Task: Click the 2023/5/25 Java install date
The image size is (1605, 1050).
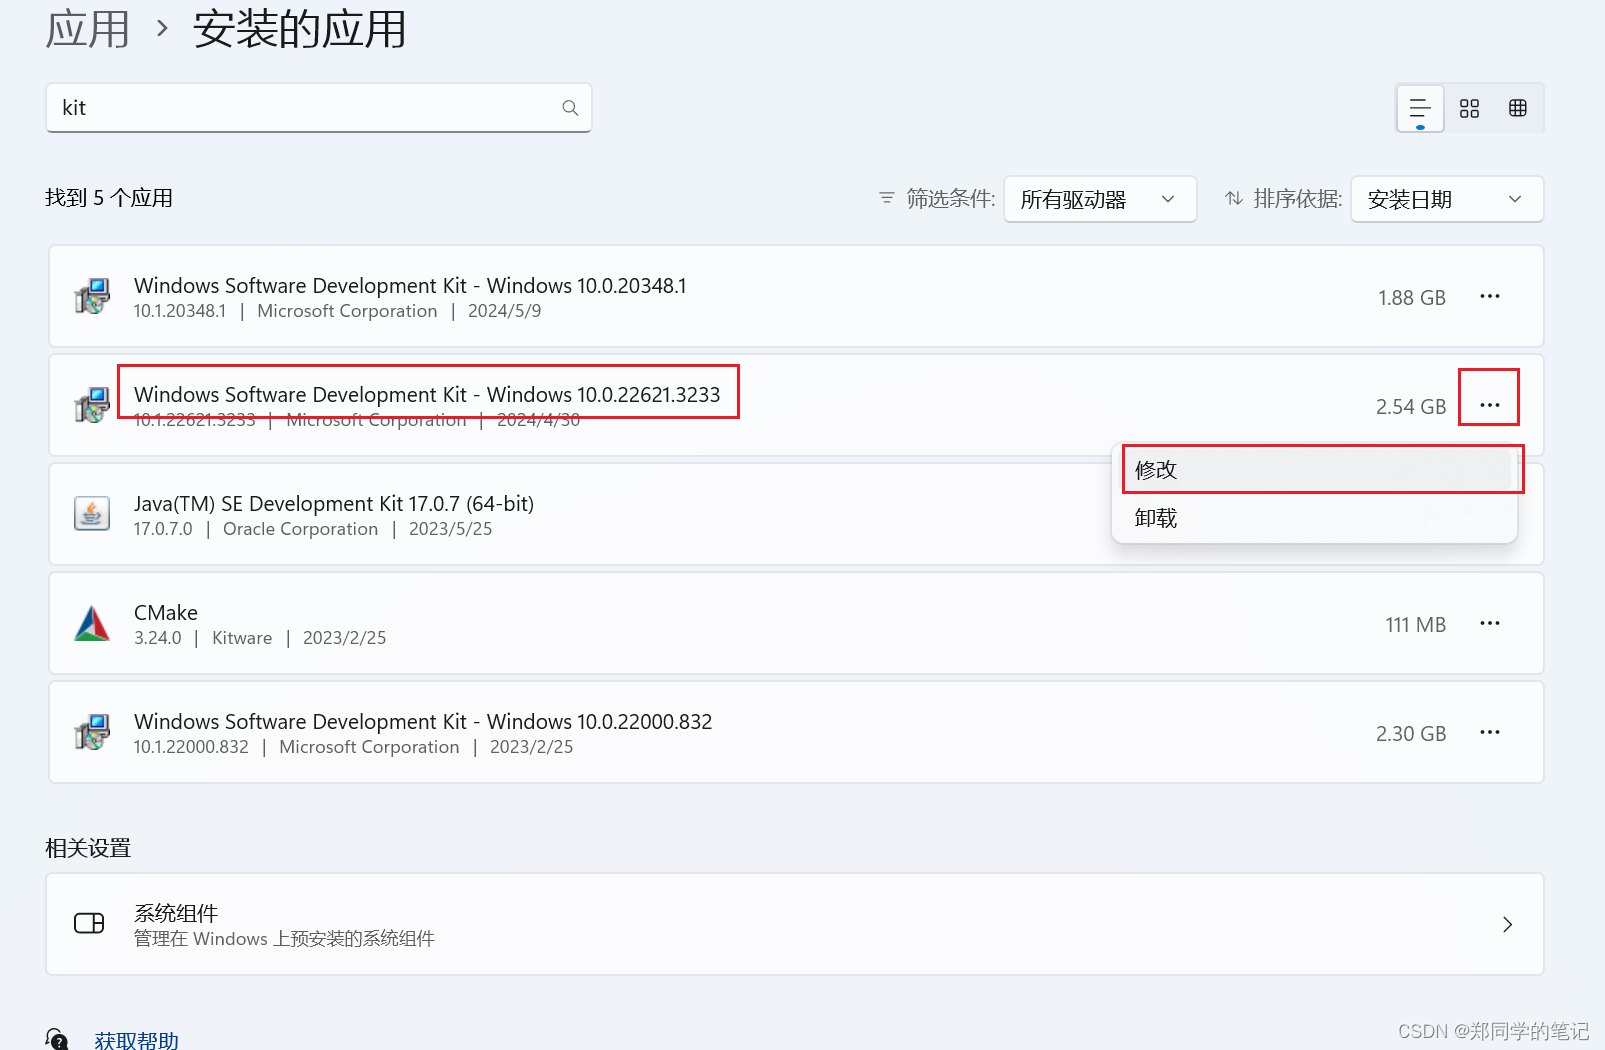Action: coord(451,529)
